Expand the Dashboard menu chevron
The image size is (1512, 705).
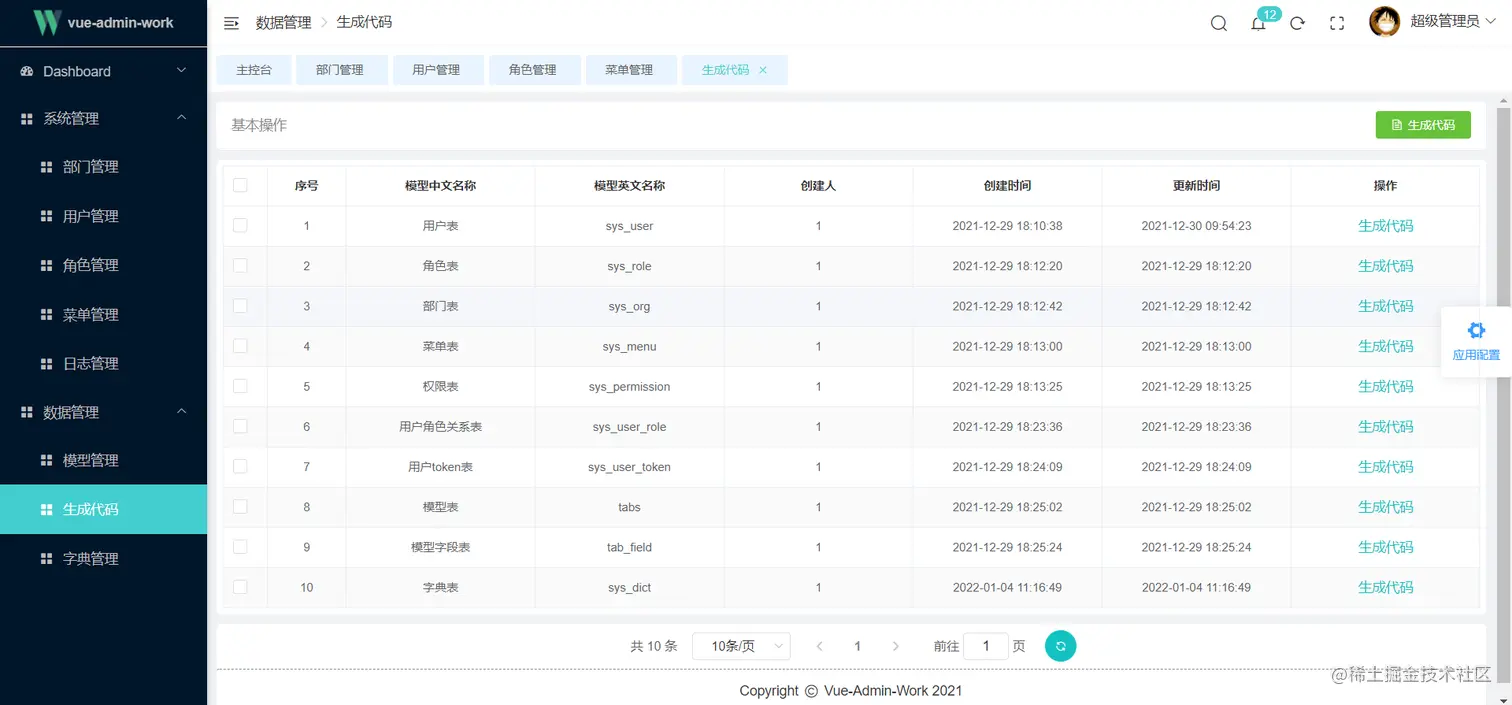[x=181, y=70]
